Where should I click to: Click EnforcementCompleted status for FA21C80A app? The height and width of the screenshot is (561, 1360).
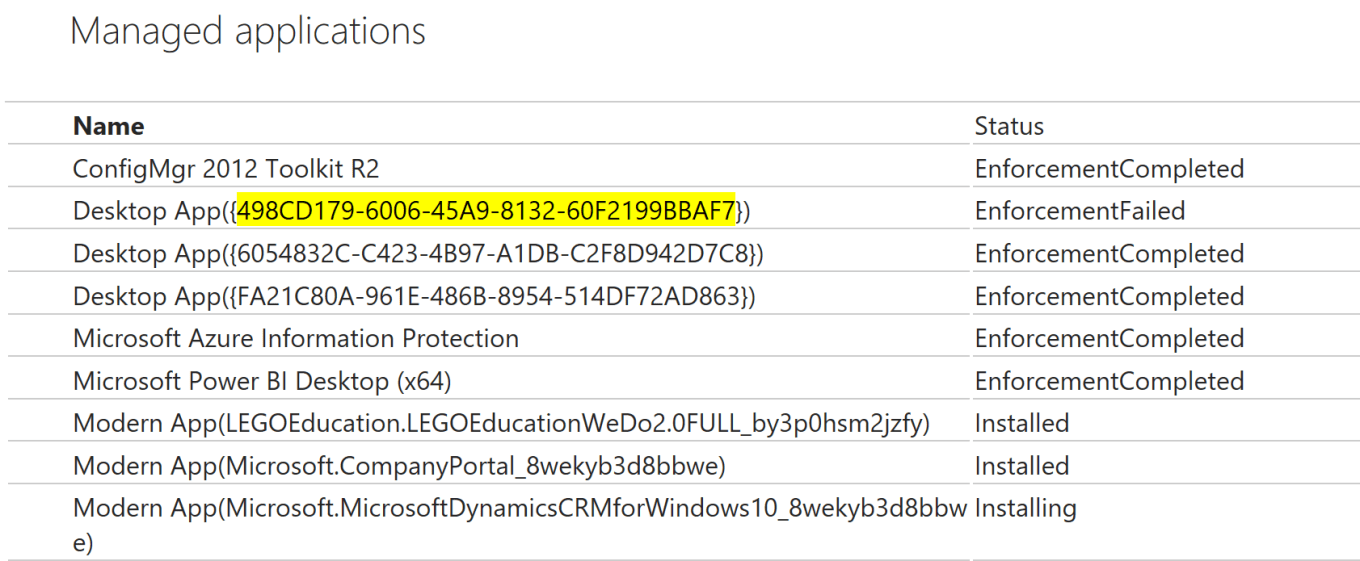1109,296
